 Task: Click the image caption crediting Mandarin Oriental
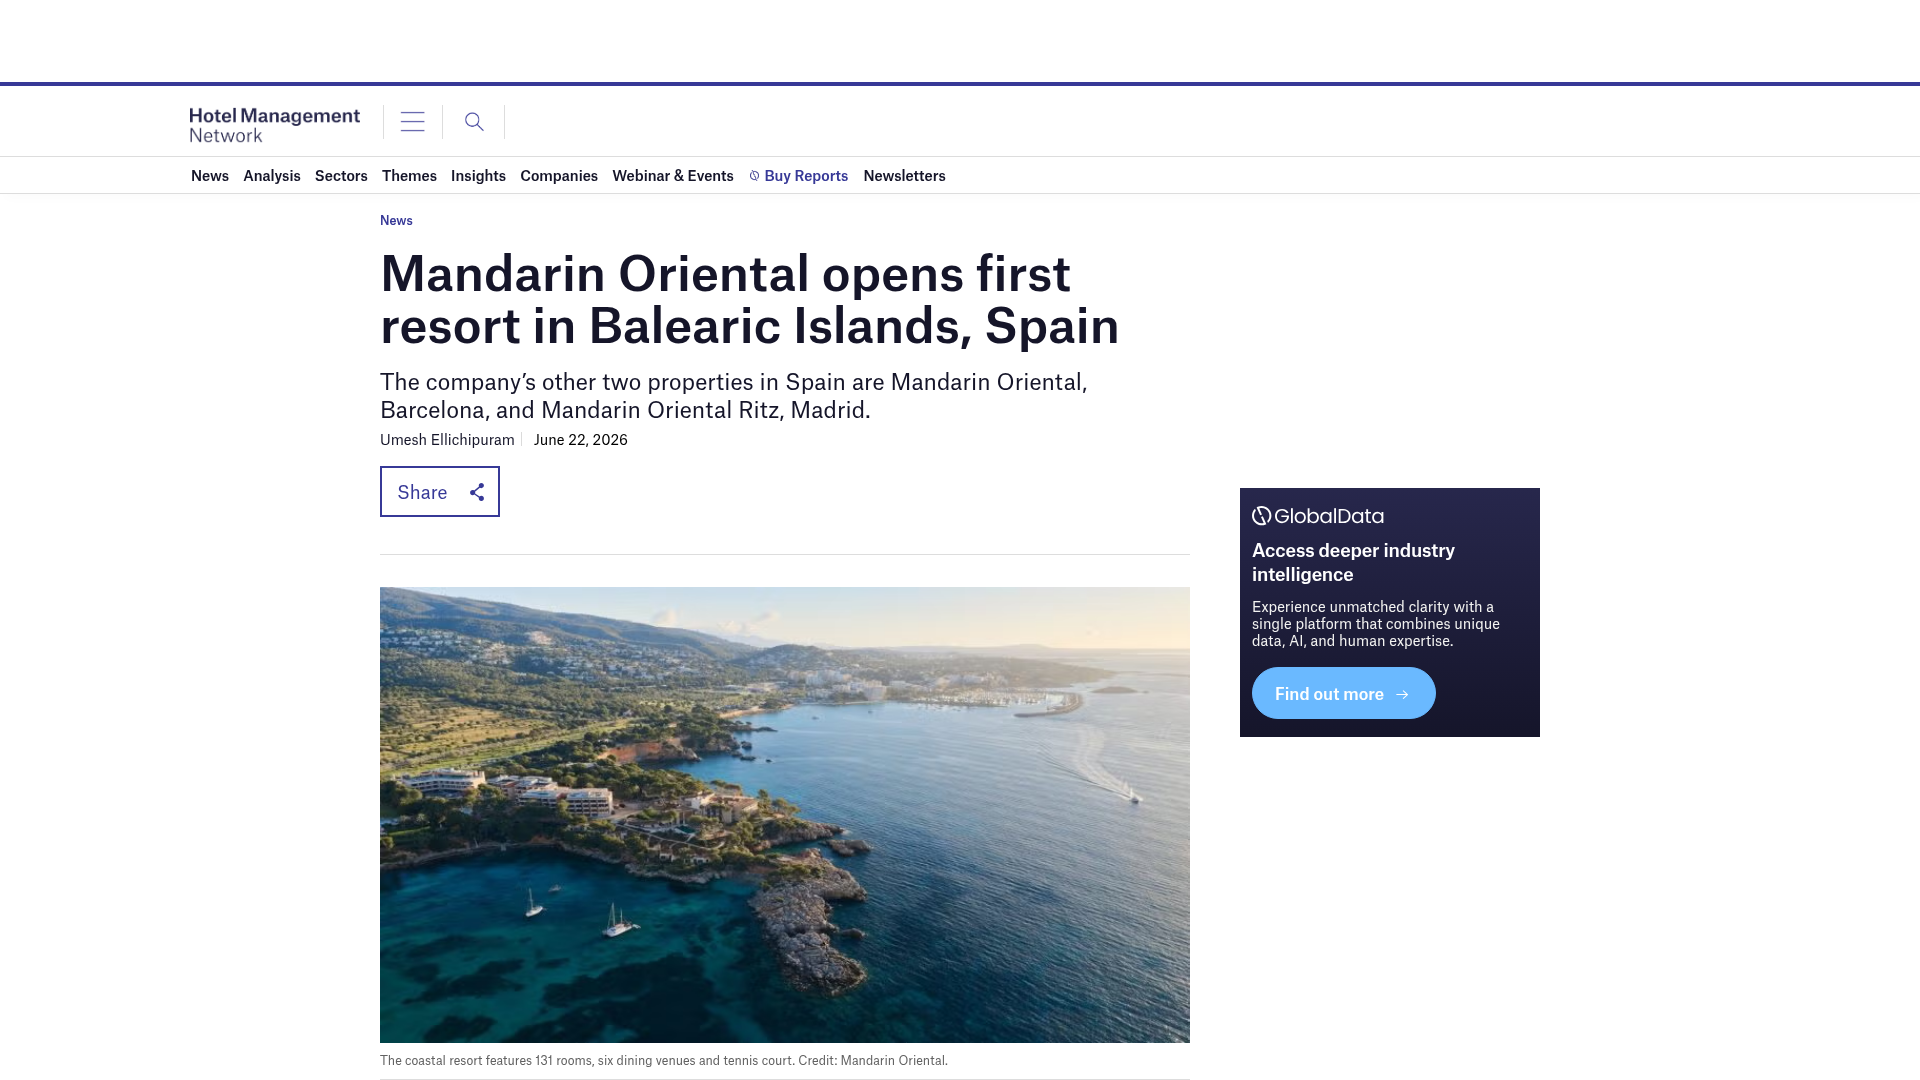pyautogui.click(x=664, y=1060)
